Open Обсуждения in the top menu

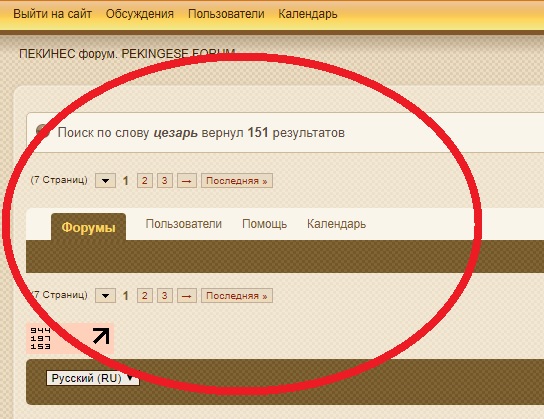pos(139,14)
